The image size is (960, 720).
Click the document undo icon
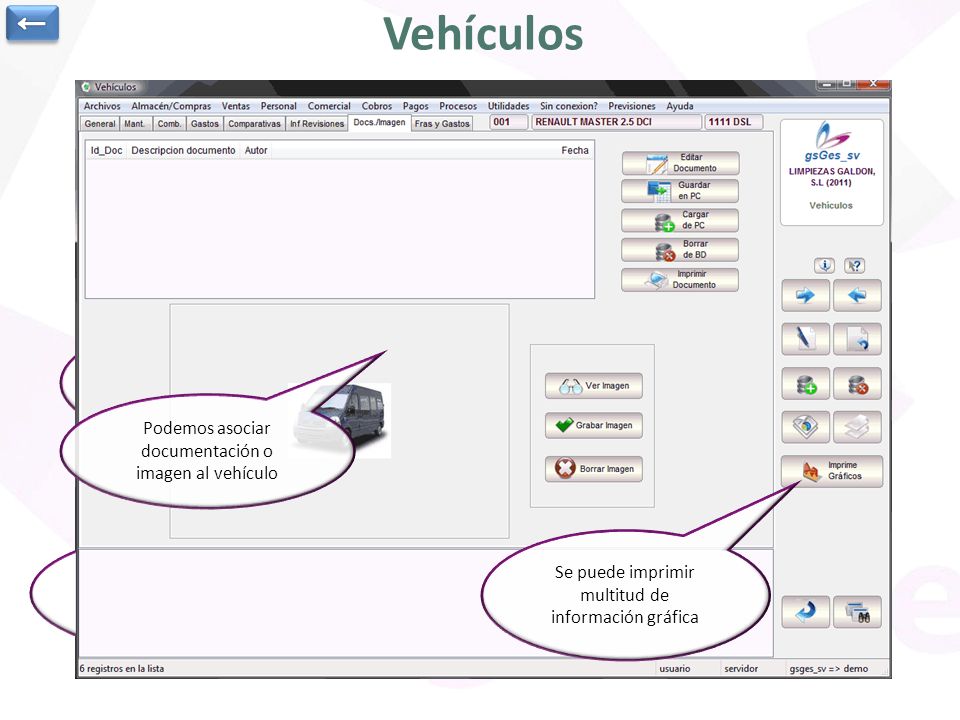(x=857, y=339)
